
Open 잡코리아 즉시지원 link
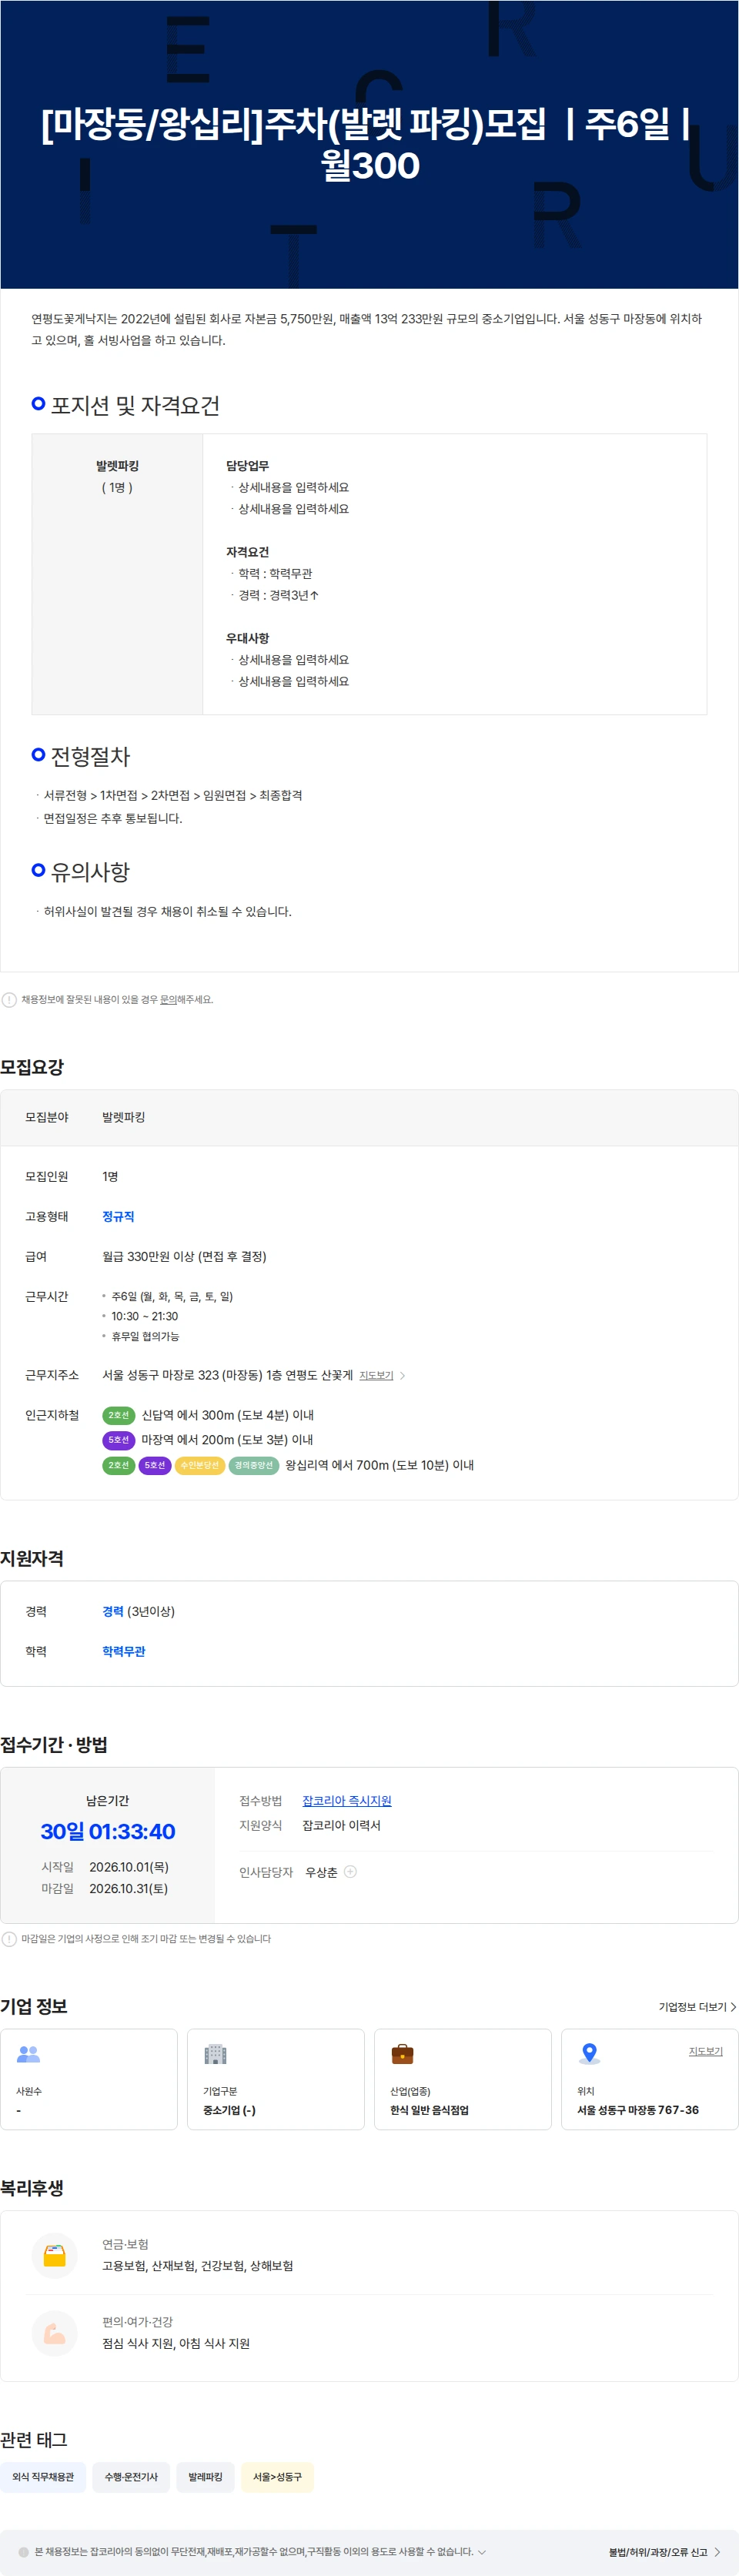tap(347, 1801)
